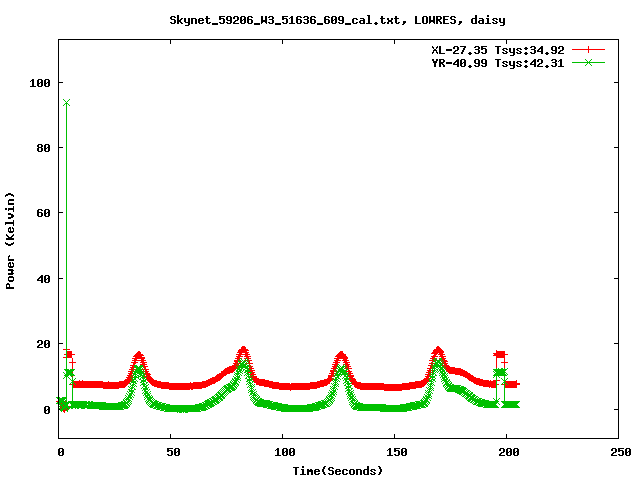Click the Time(Seconds) x-axis label
Image resolution: width=640 pixels, height=480 pixels.
338,471
